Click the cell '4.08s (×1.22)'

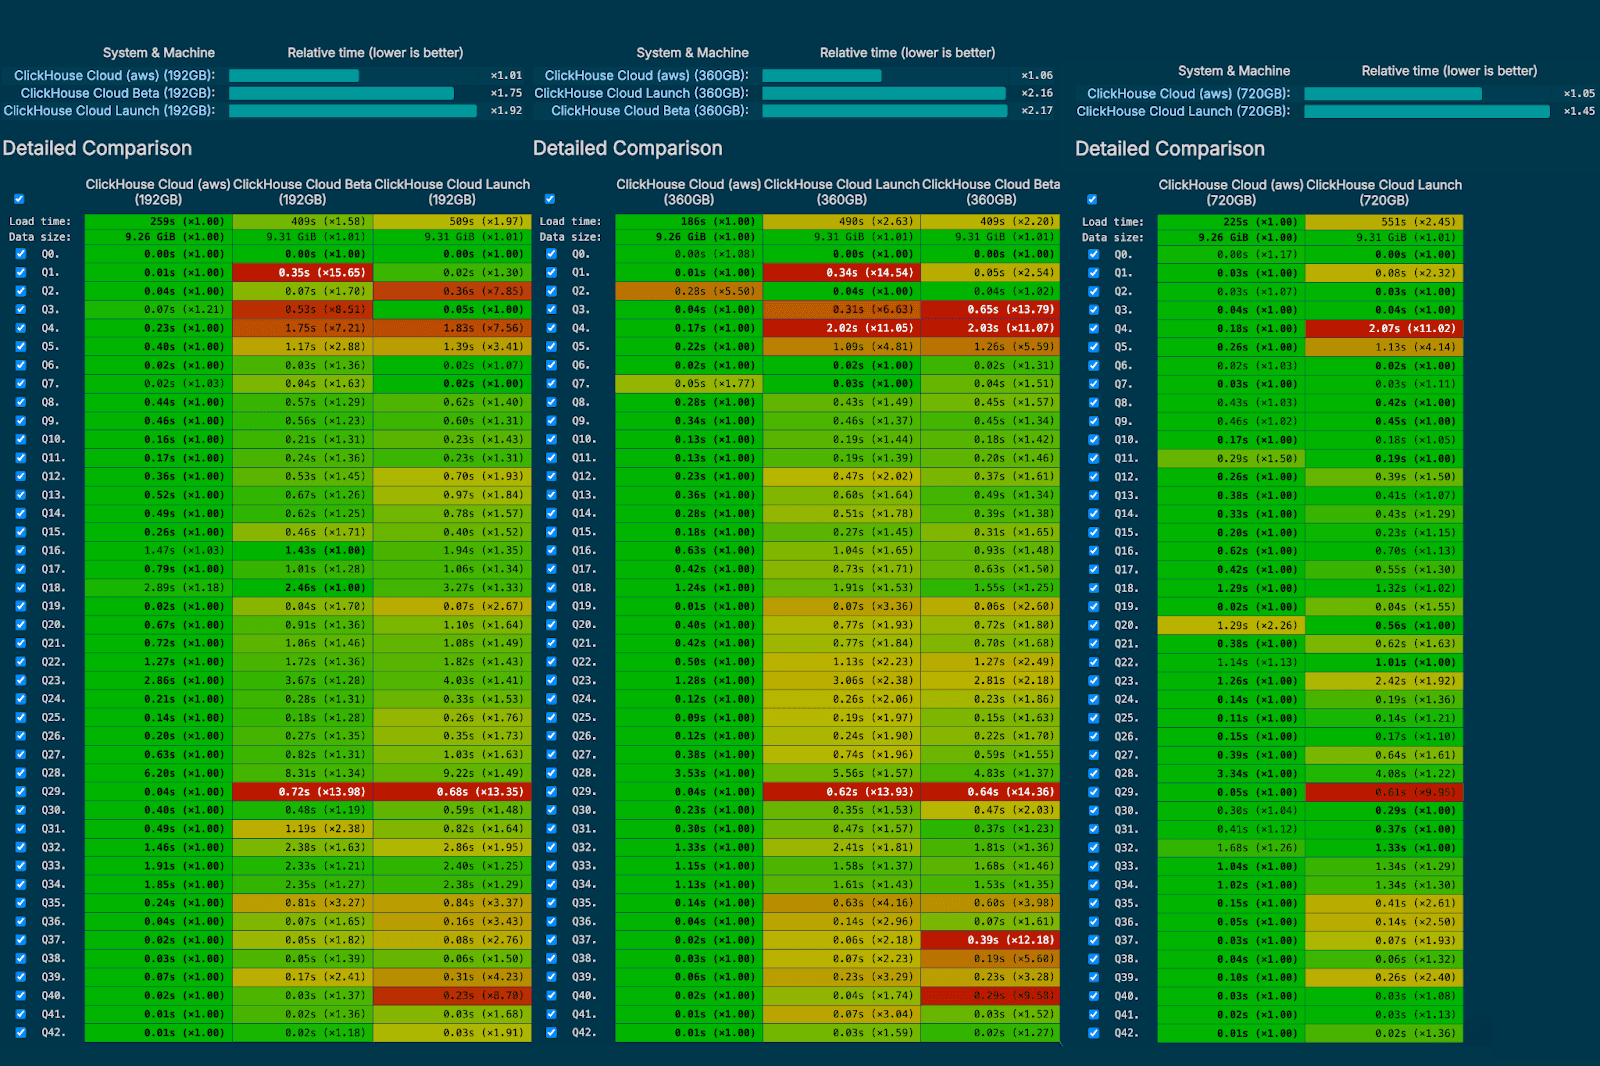[x=1384, y=774]
